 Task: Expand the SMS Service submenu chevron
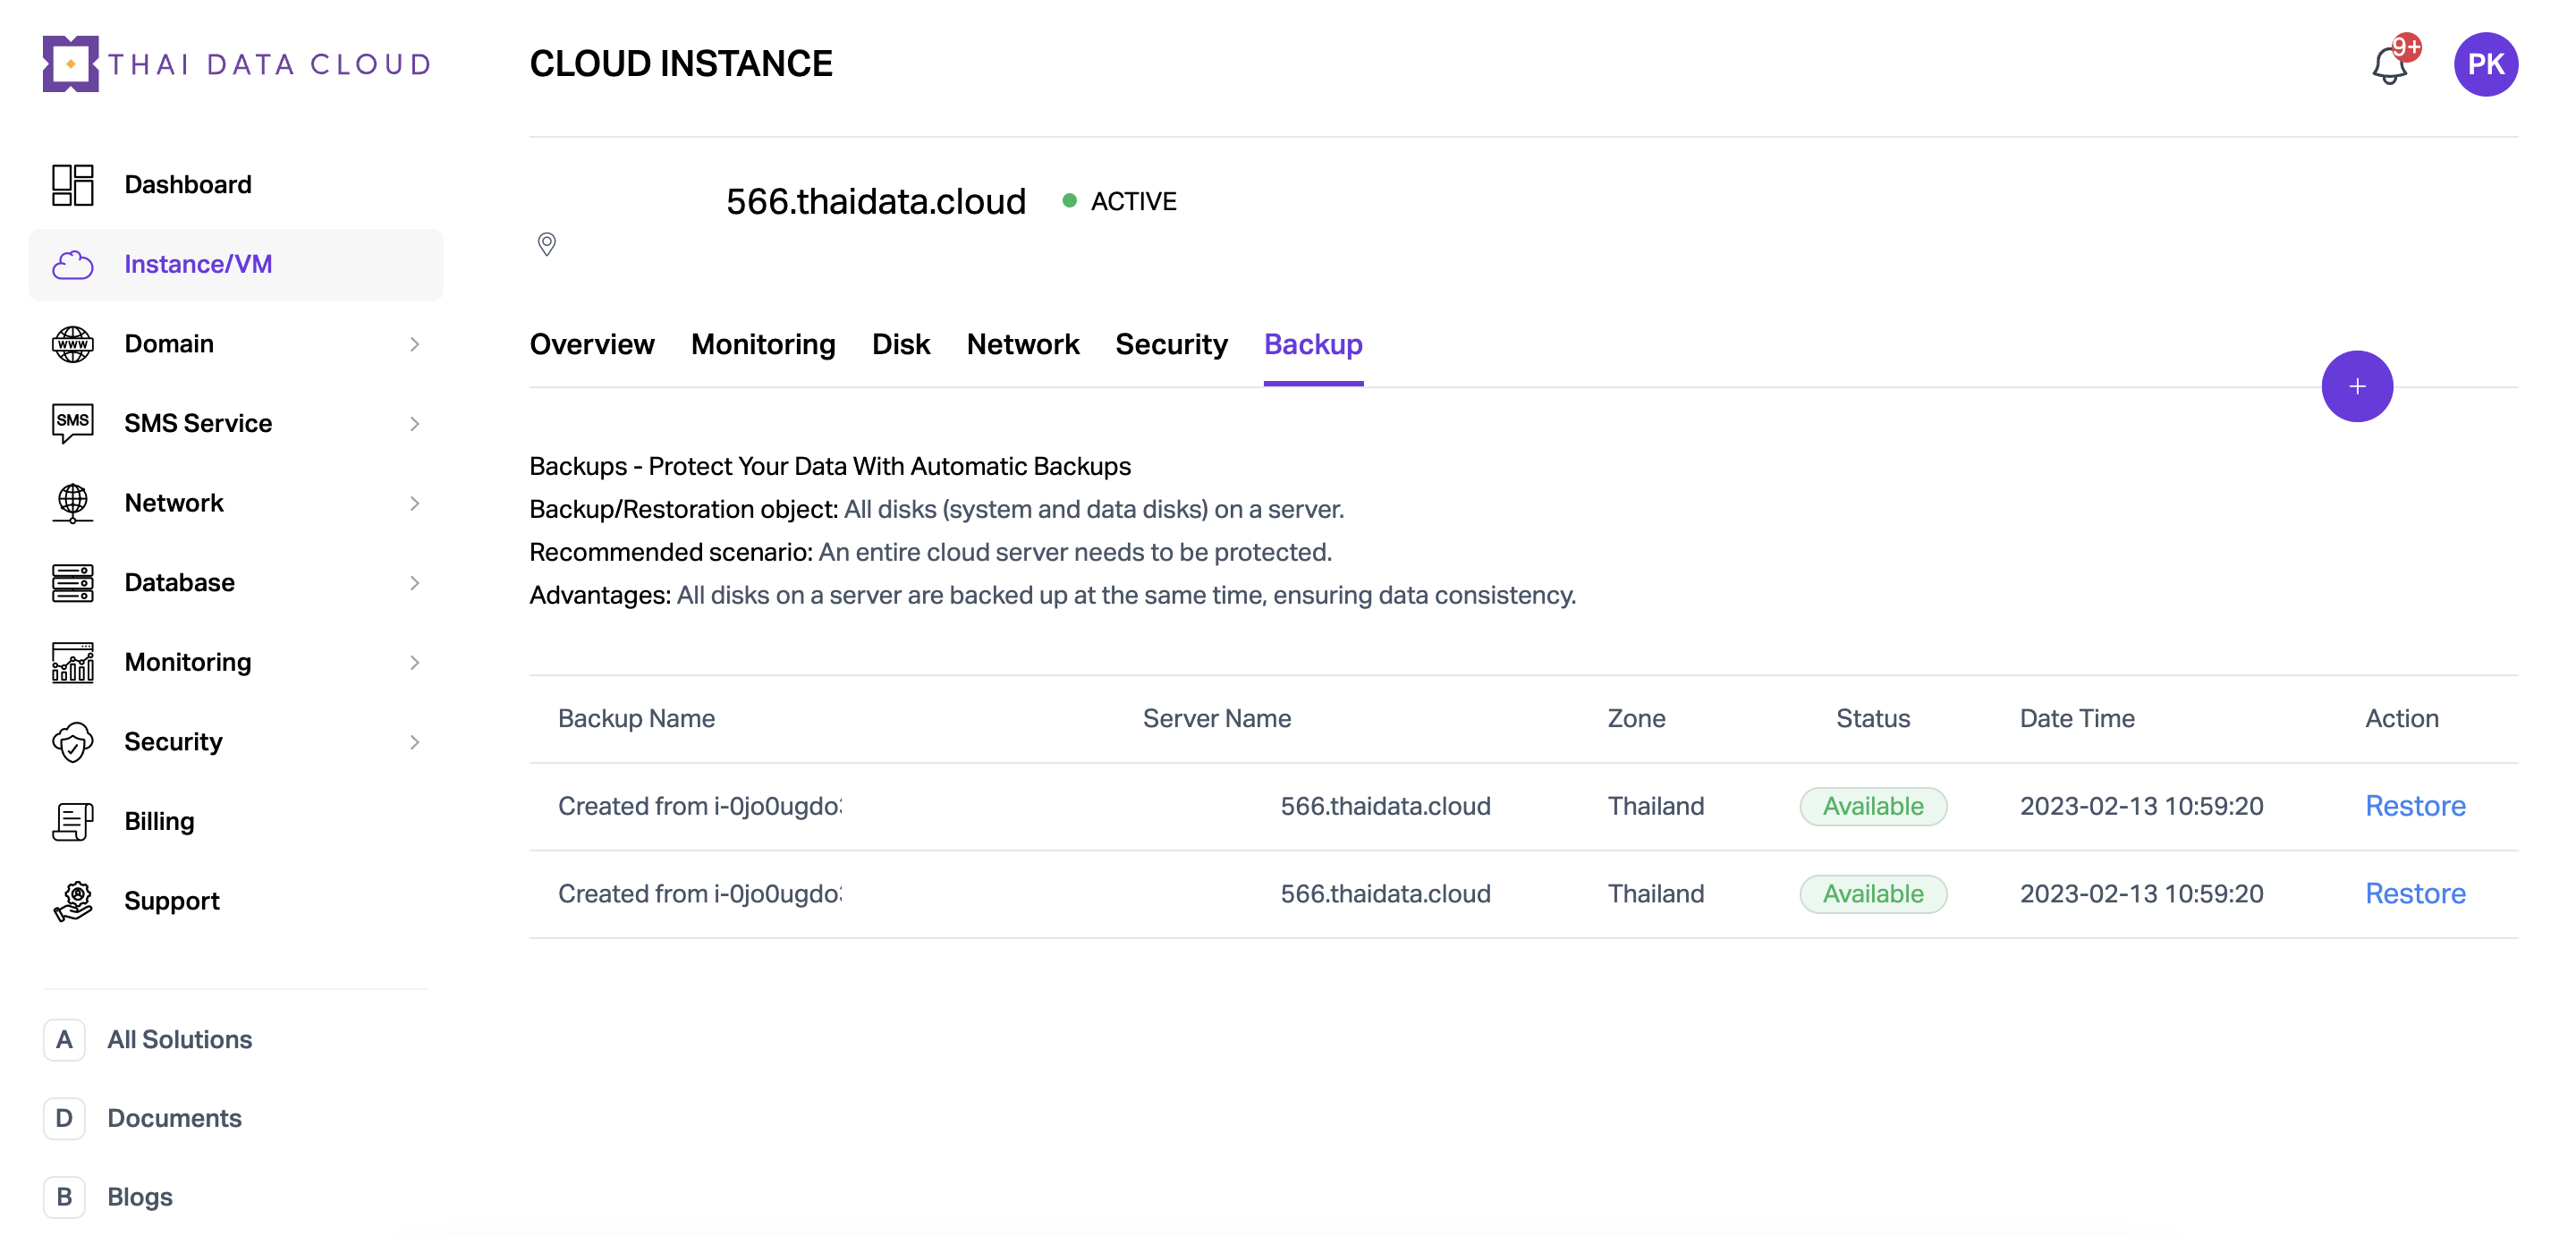click(x=414, y=424)
